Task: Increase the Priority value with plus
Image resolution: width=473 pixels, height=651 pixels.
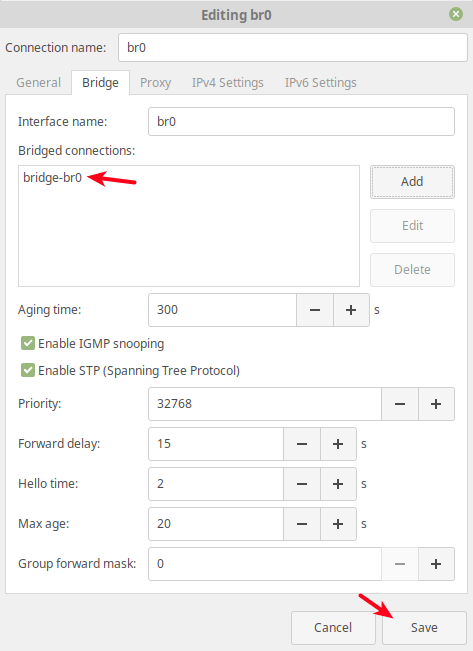Action: point(436,404)
